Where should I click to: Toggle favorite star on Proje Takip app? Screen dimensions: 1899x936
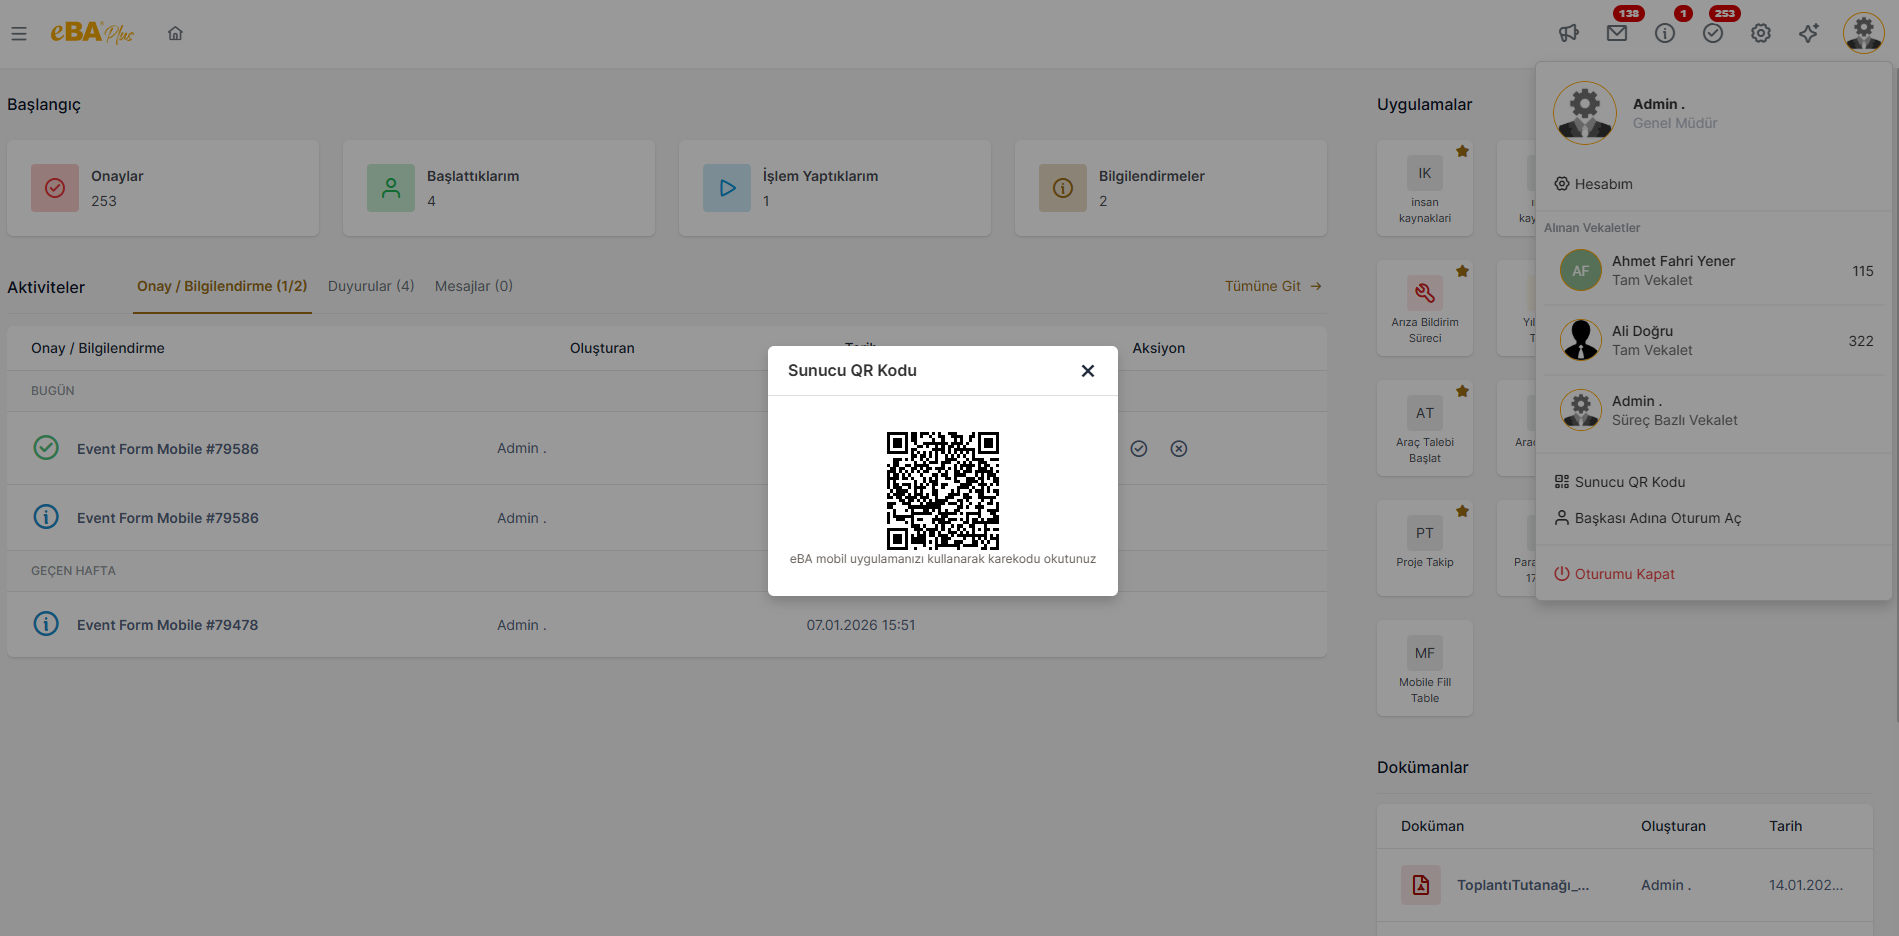click(x=1462, y=512)
